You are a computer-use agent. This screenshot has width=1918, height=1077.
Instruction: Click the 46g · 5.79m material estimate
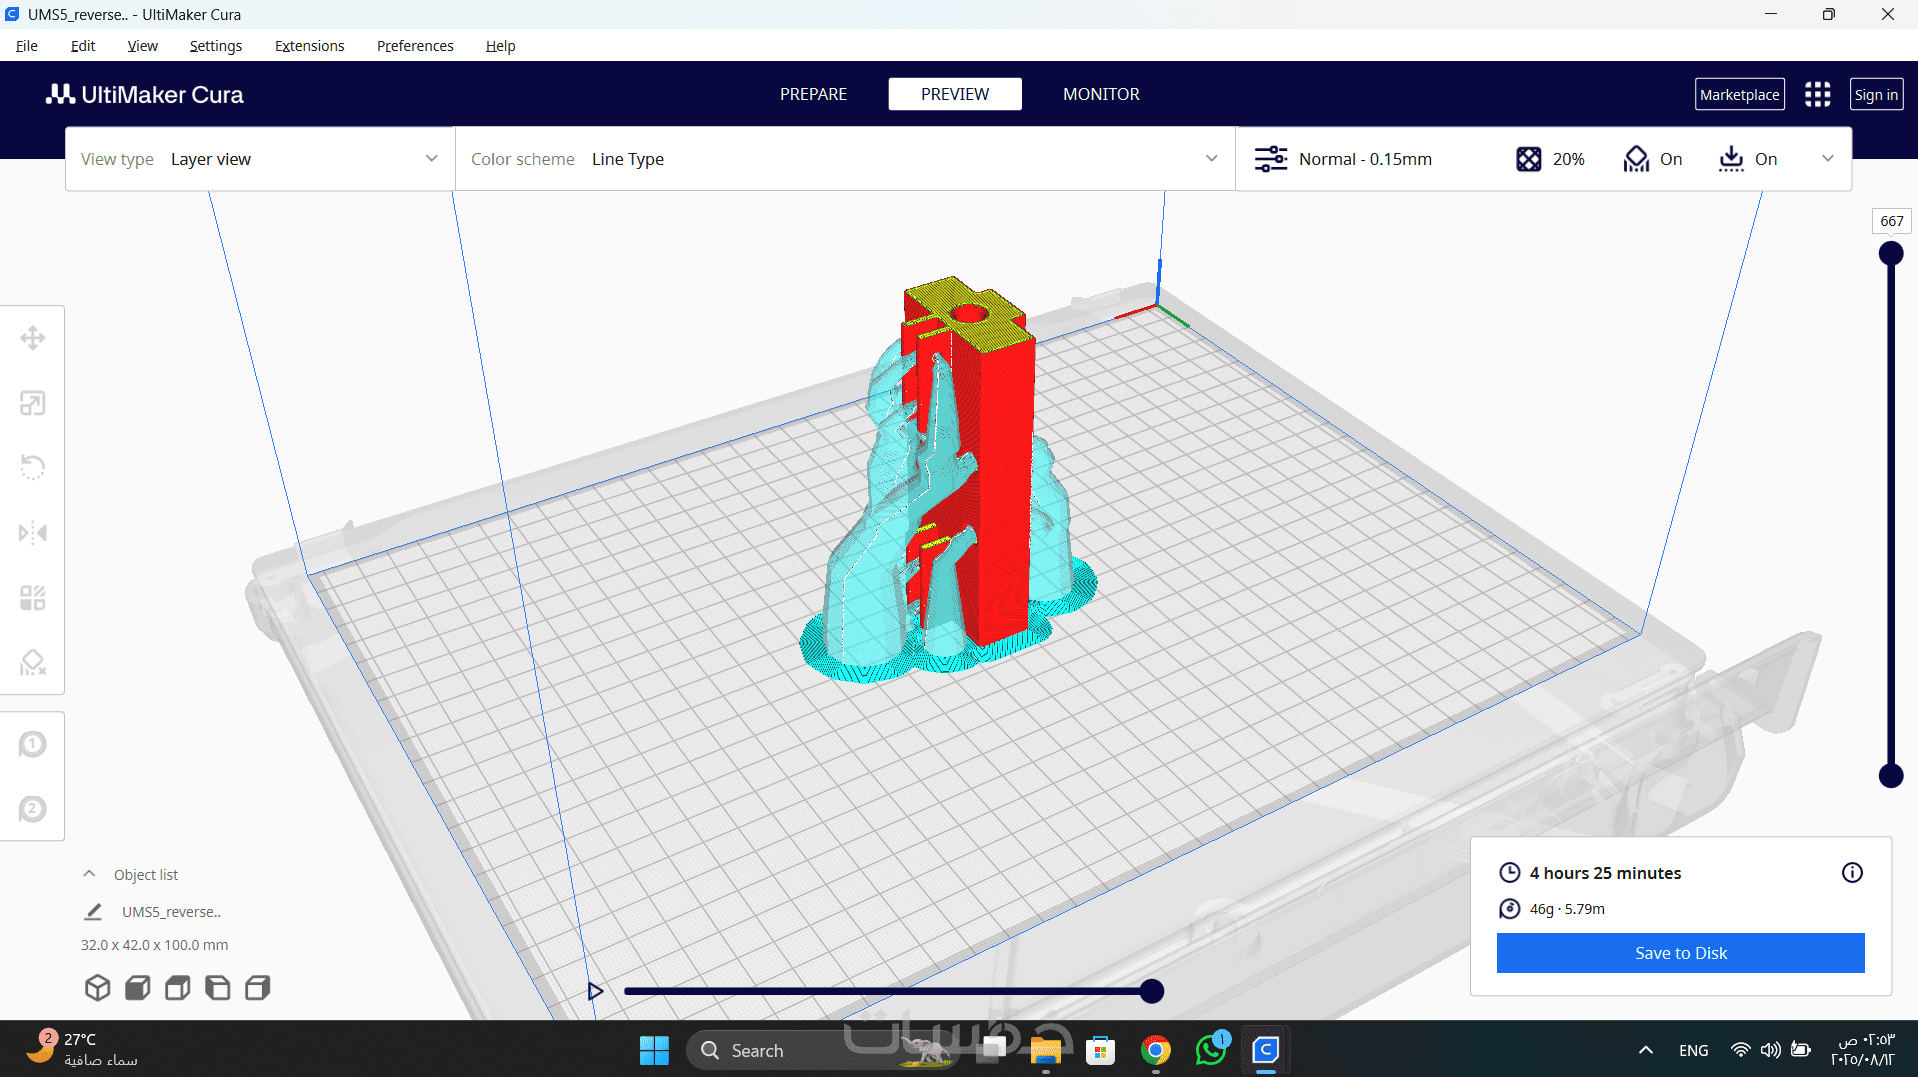[1567, 909]
